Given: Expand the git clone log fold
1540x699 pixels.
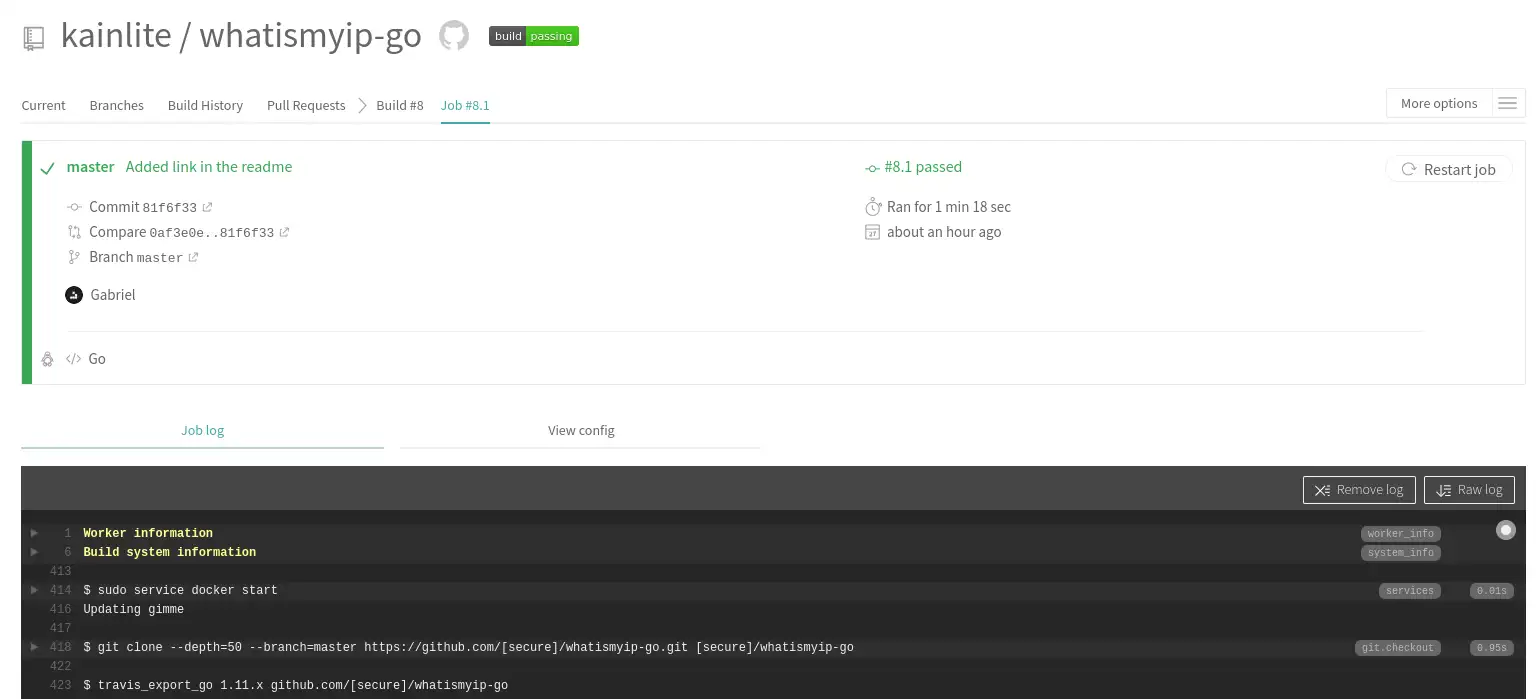Looking at the screenshot, I should coord(35,647).
